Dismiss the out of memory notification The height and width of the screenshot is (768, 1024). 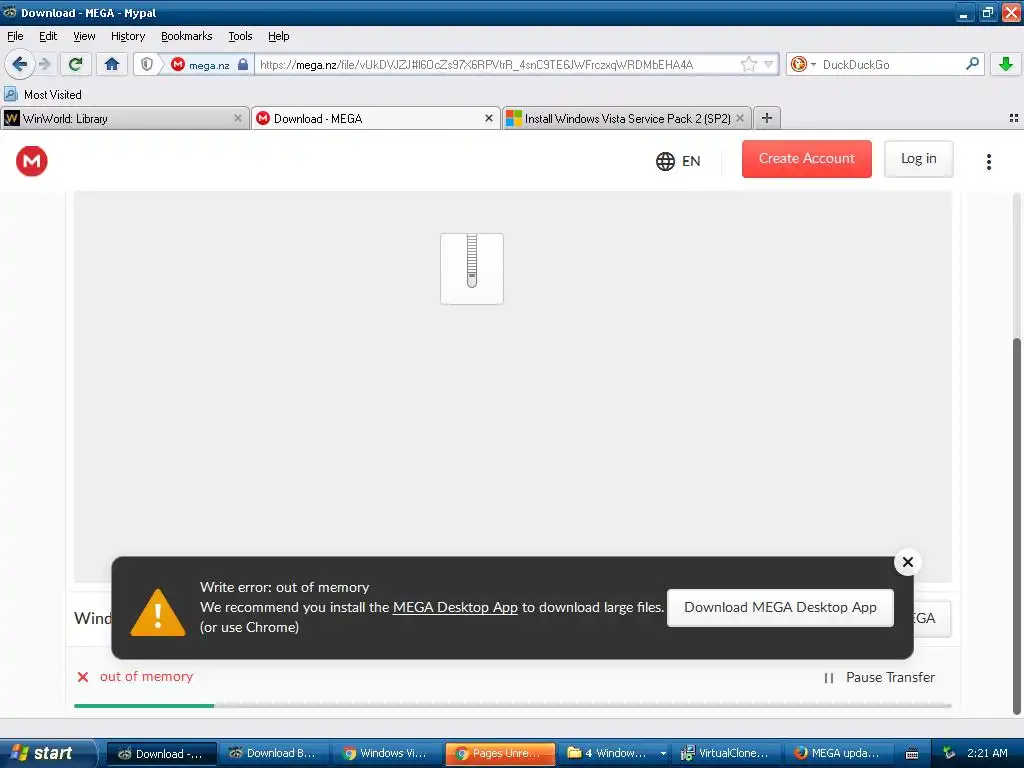907,562
